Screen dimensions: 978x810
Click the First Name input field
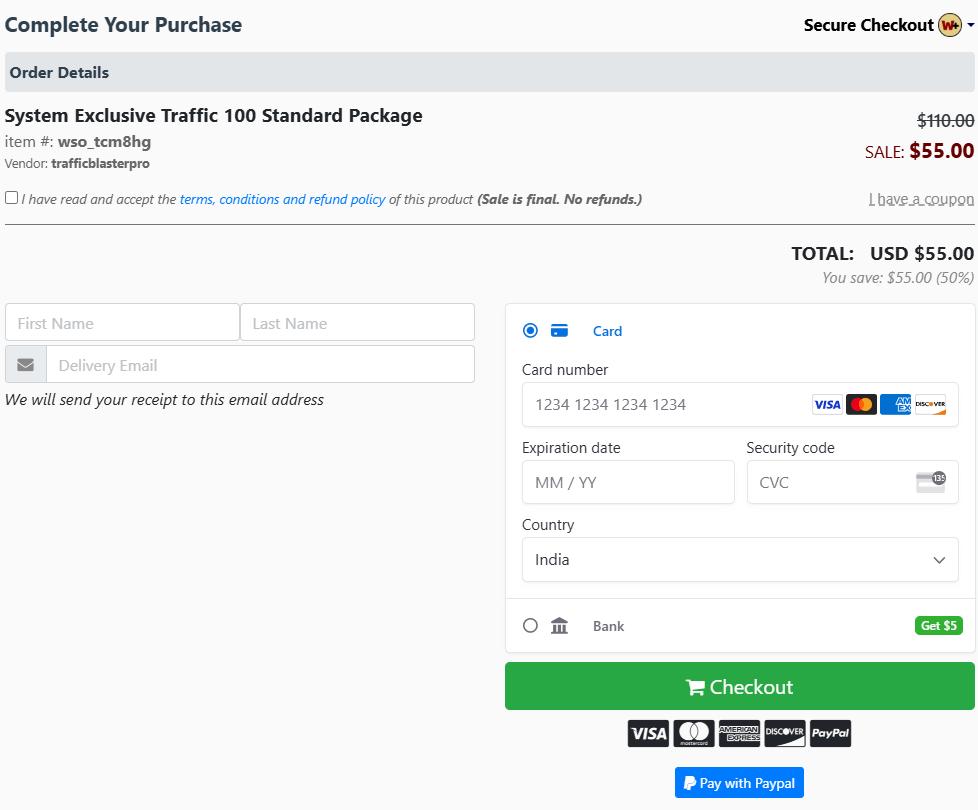pyautogui.click(x=122, y=323)
